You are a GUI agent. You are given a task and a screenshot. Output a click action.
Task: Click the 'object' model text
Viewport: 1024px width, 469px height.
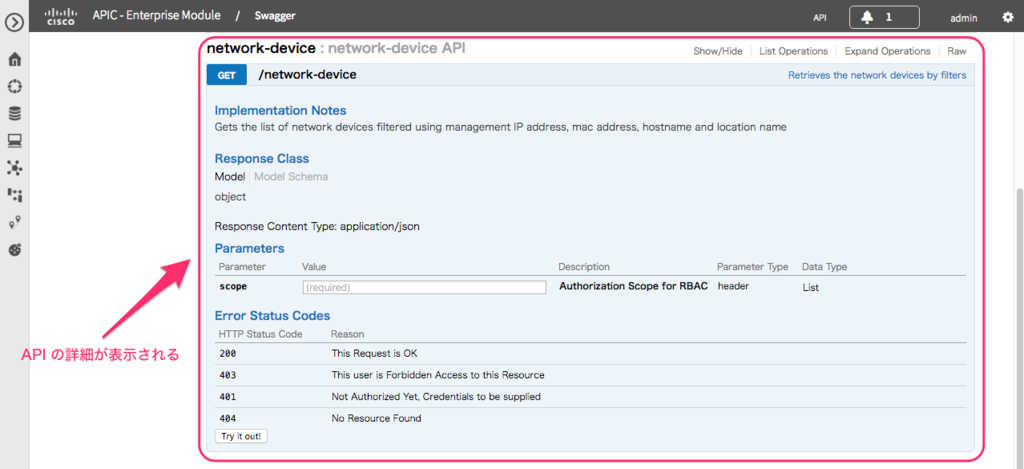tap(230, 197)
